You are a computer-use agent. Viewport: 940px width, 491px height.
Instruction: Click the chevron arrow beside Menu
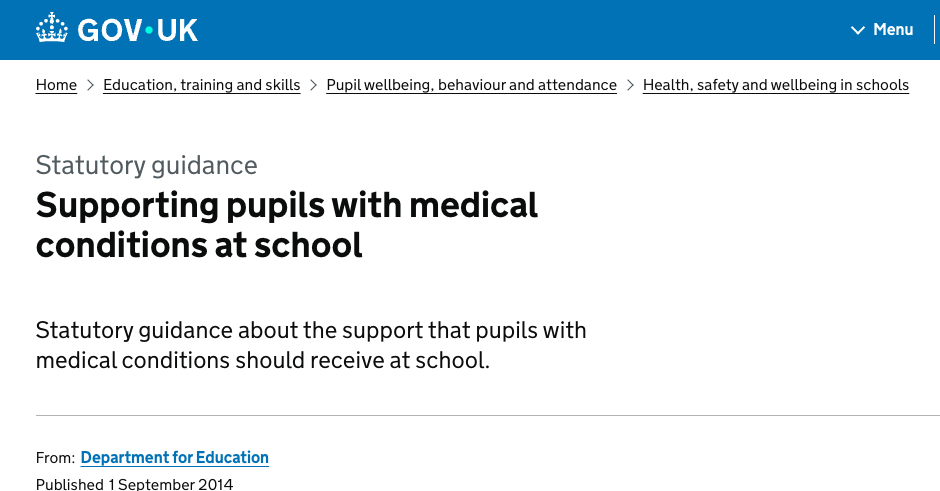coord(857,30)
